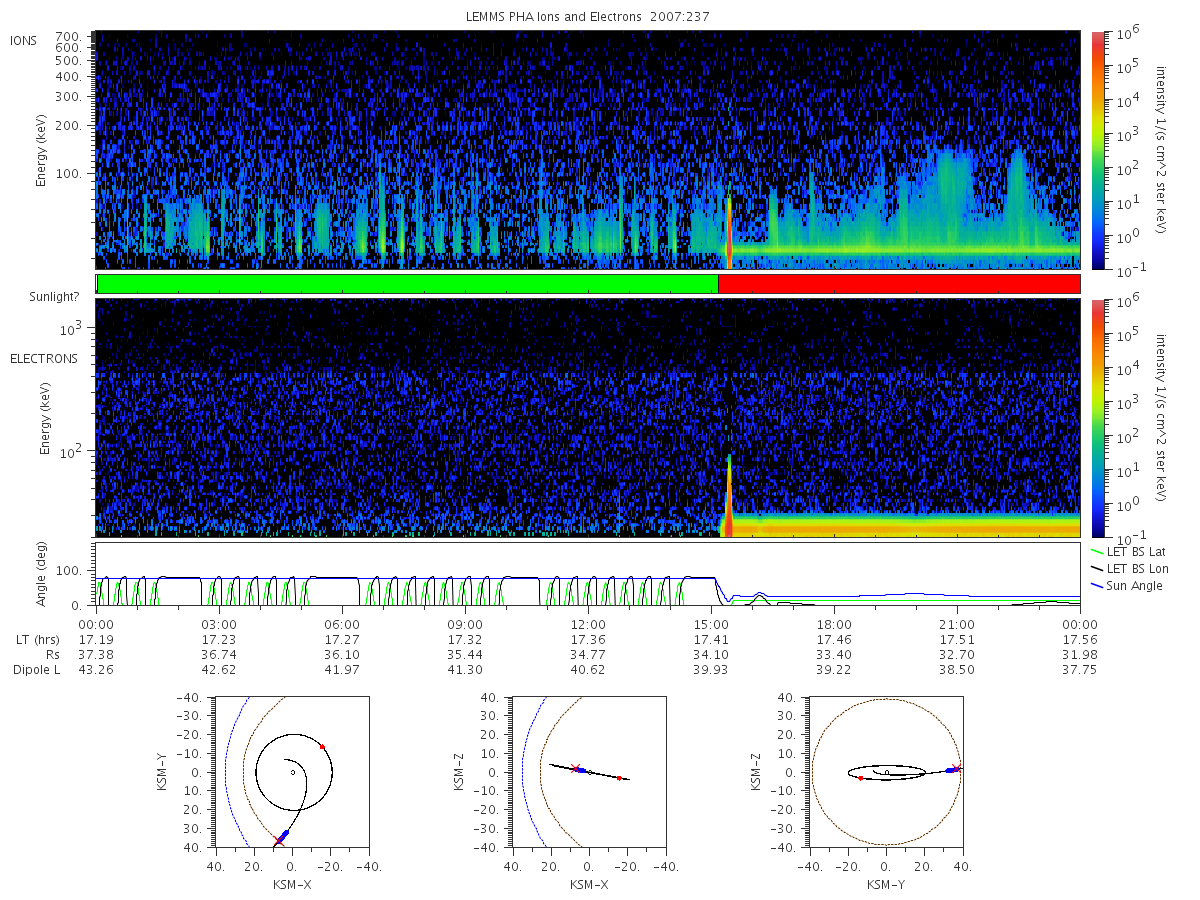This screenshot has height=900, width=1200.
Task: Click the red dot in KSM-Y/KSM-Z orbit plot
Action: 860,777
